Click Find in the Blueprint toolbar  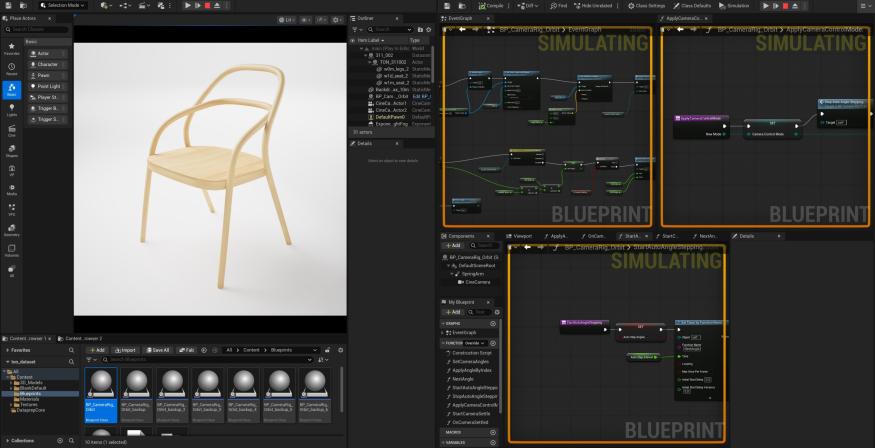559,6
